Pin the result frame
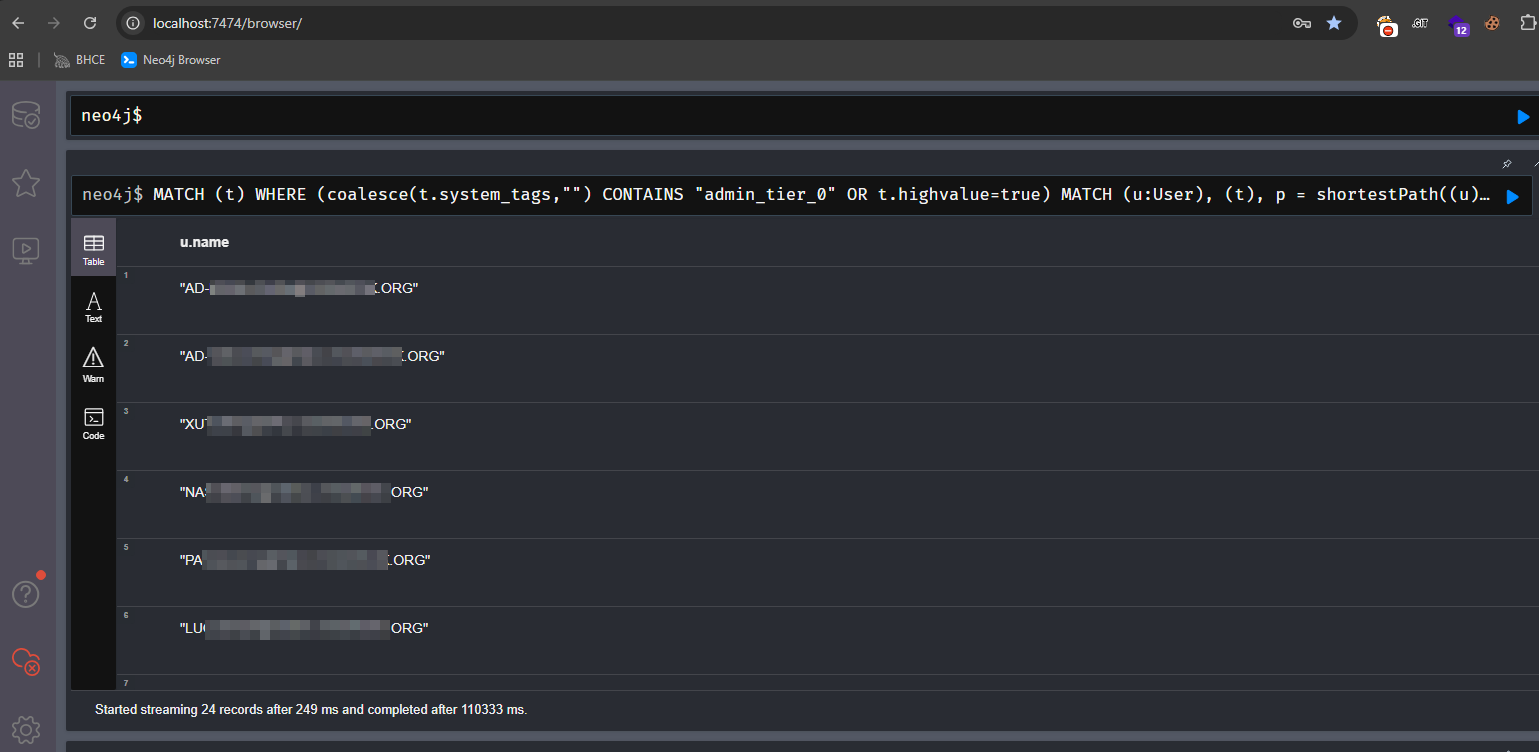 coord(1506,164)
